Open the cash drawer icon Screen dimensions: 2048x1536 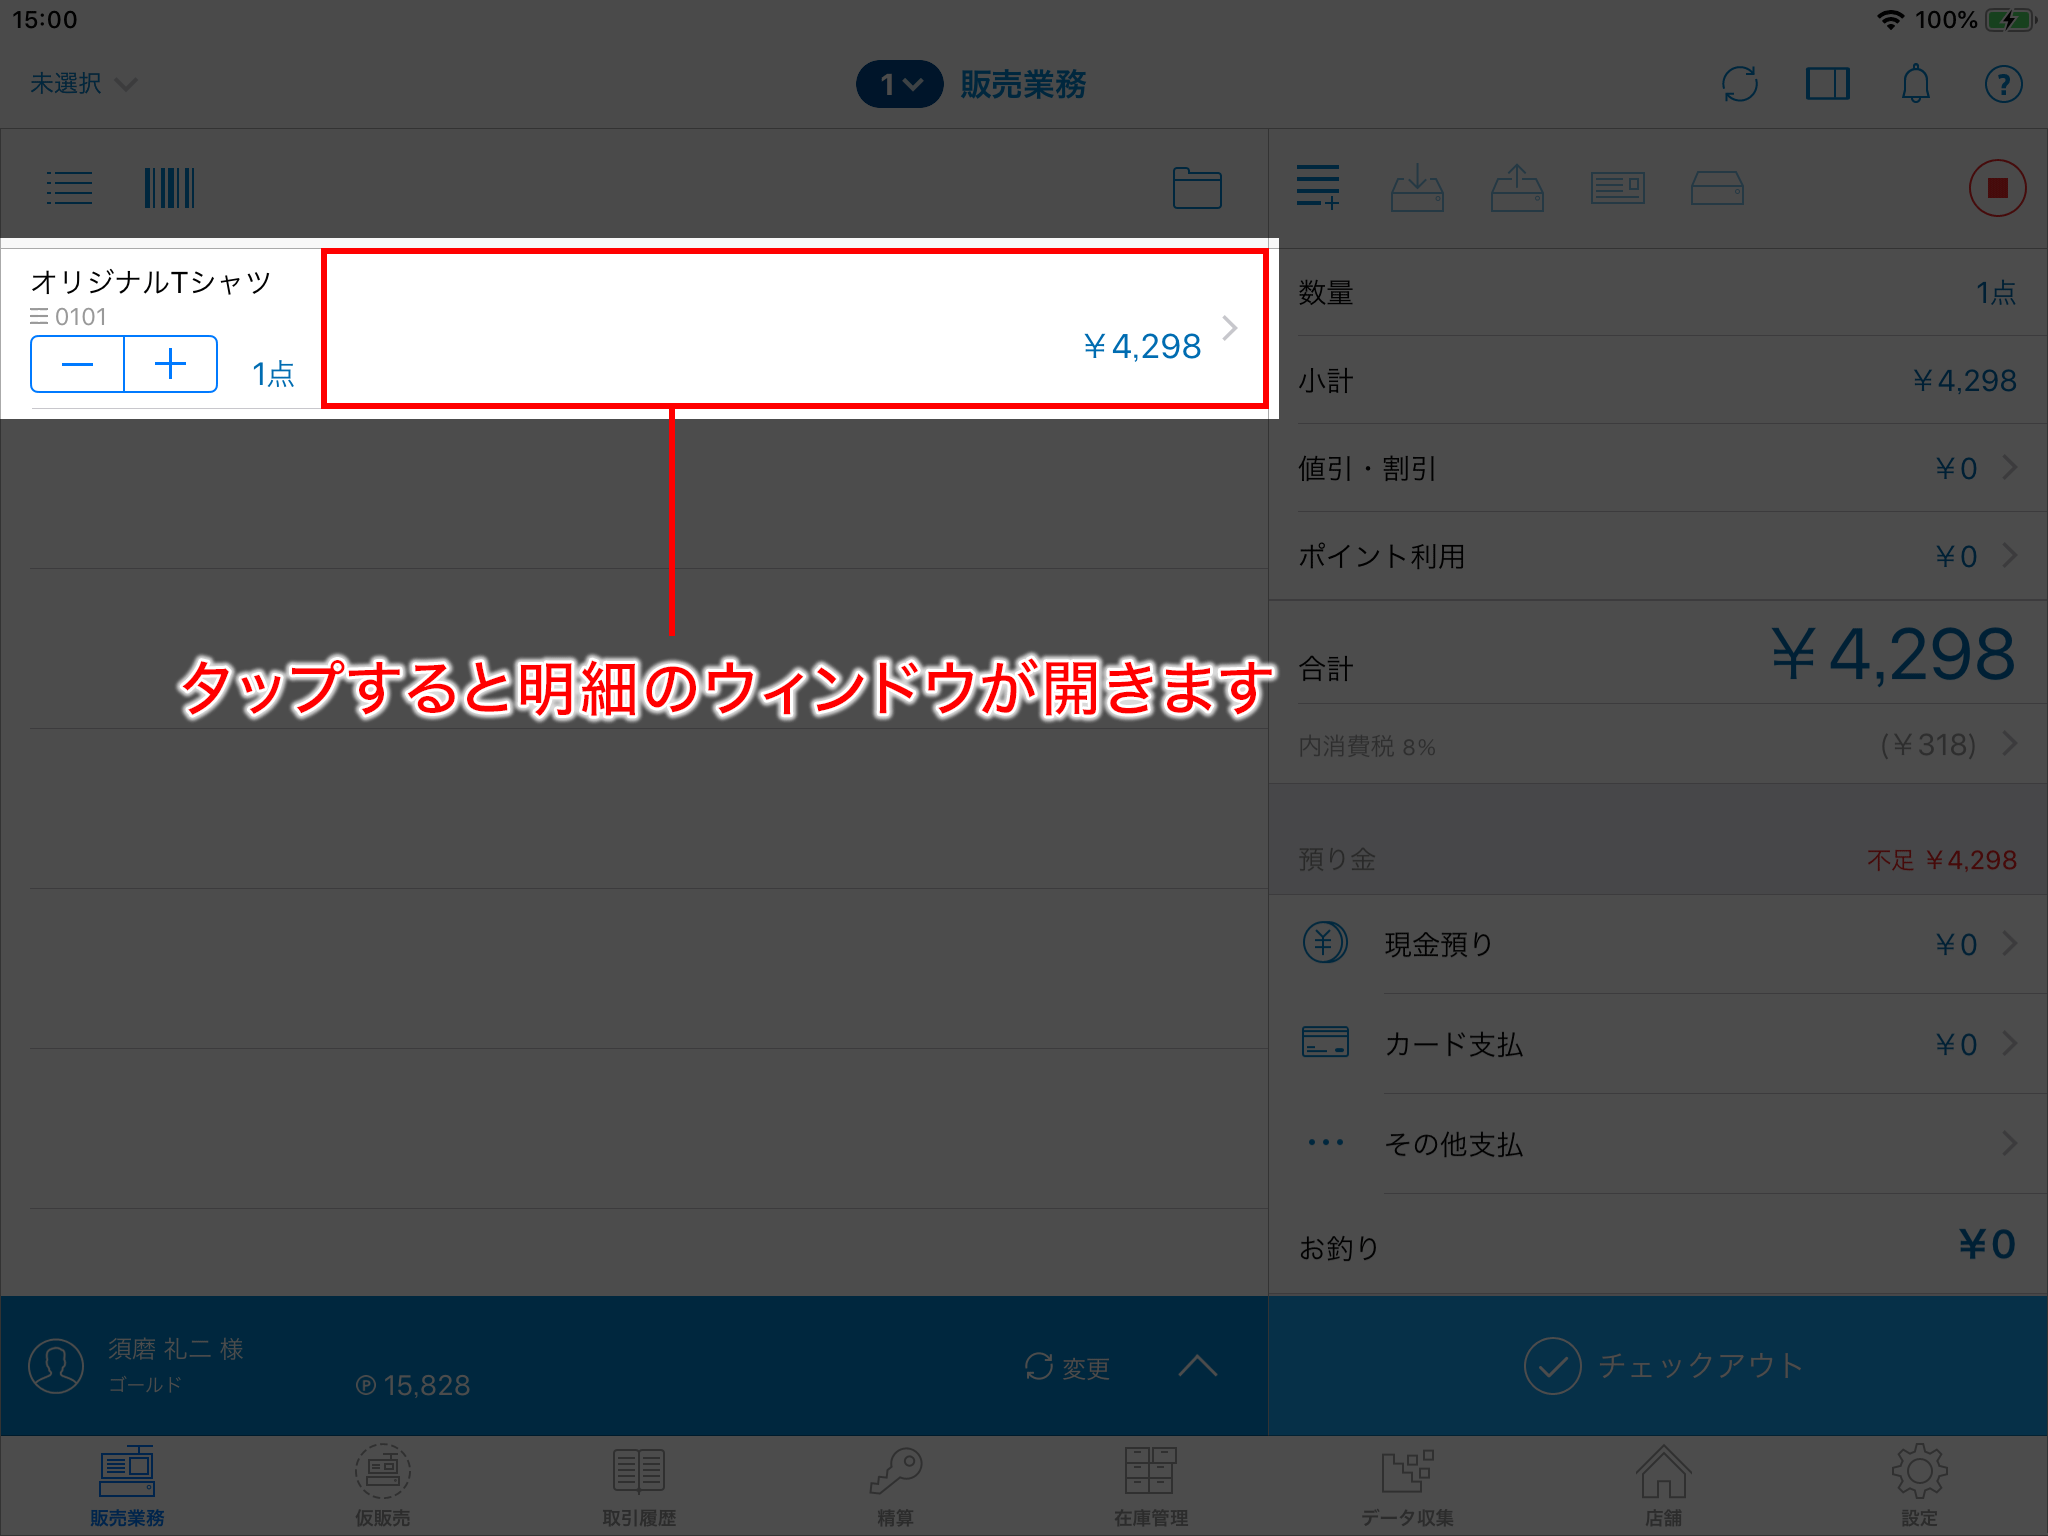[1717, 188]
